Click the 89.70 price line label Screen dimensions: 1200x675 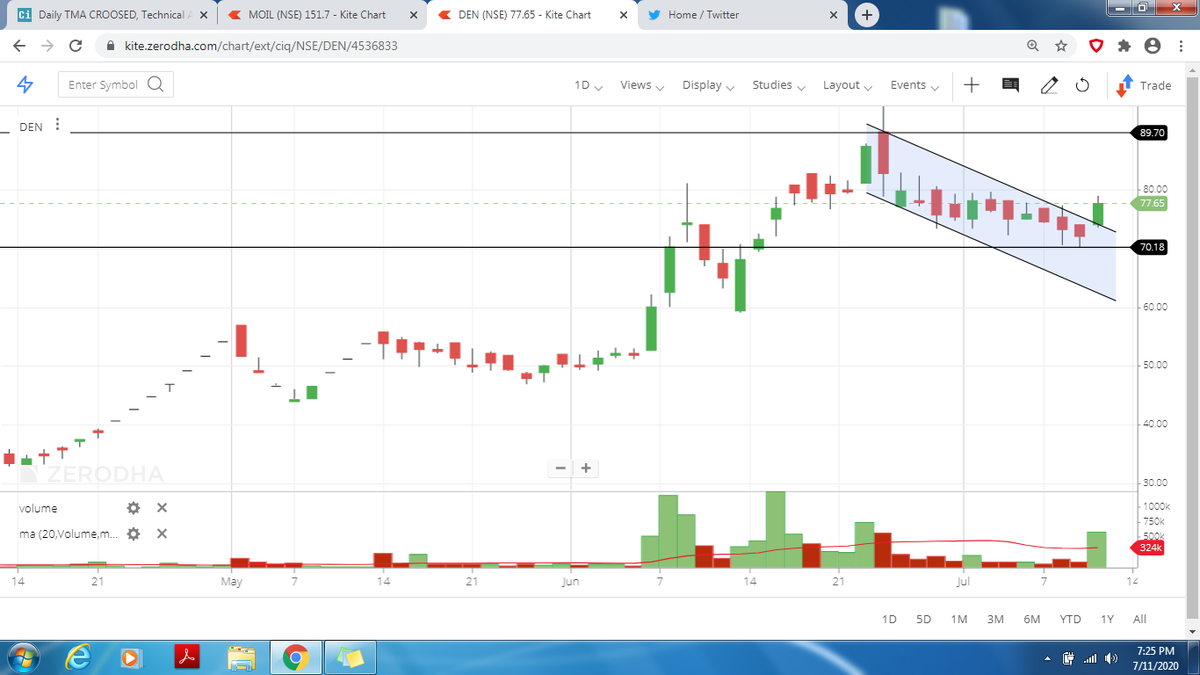coord(1151,132)
